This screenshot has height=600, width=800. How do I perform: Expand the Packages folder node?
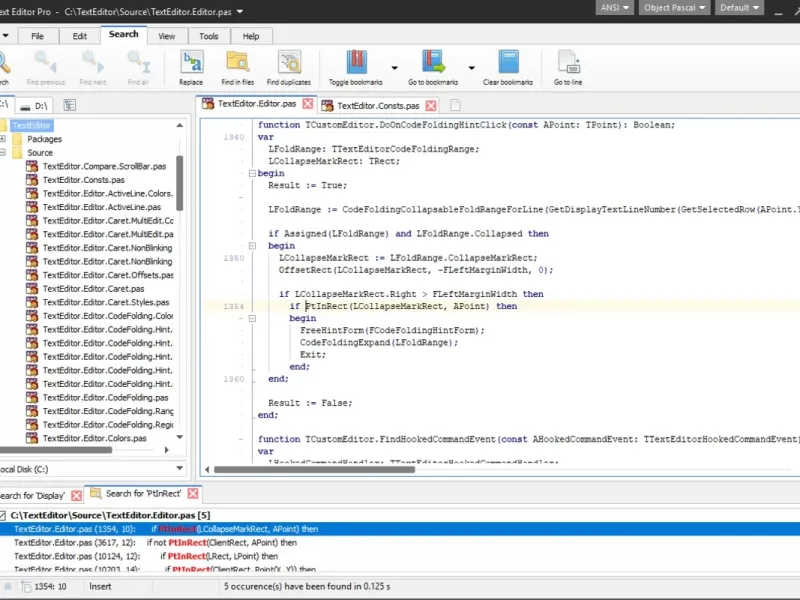point(3,139)
